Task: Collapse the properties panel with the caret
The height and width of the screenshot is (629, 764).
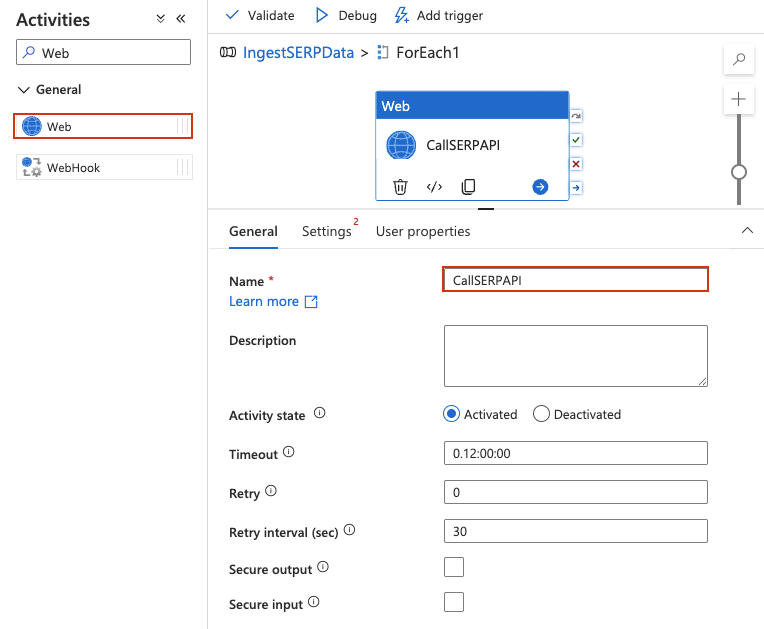Action: (x=747, y=230)
